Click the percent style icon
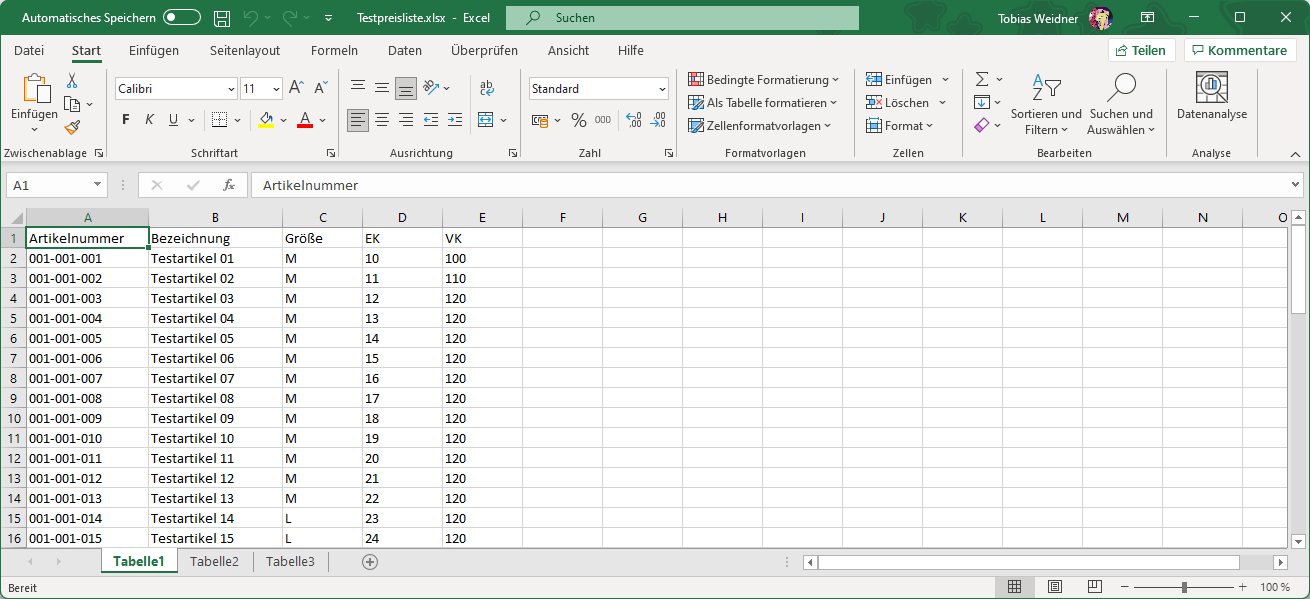The height and width of the screenshot is (599, 1310). pyautogui.click(x=579, y=120)
